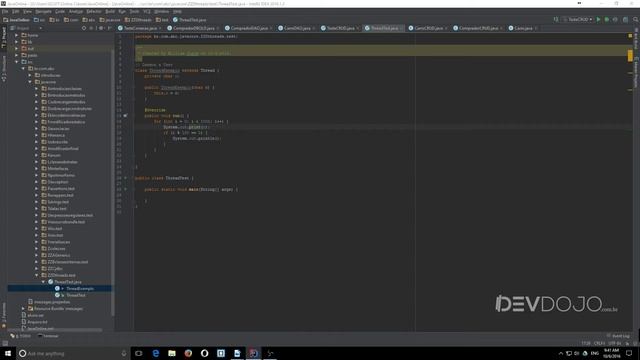Expand the pasta folder arrow
Screen dimensions: 640x360
pos(17,55)
